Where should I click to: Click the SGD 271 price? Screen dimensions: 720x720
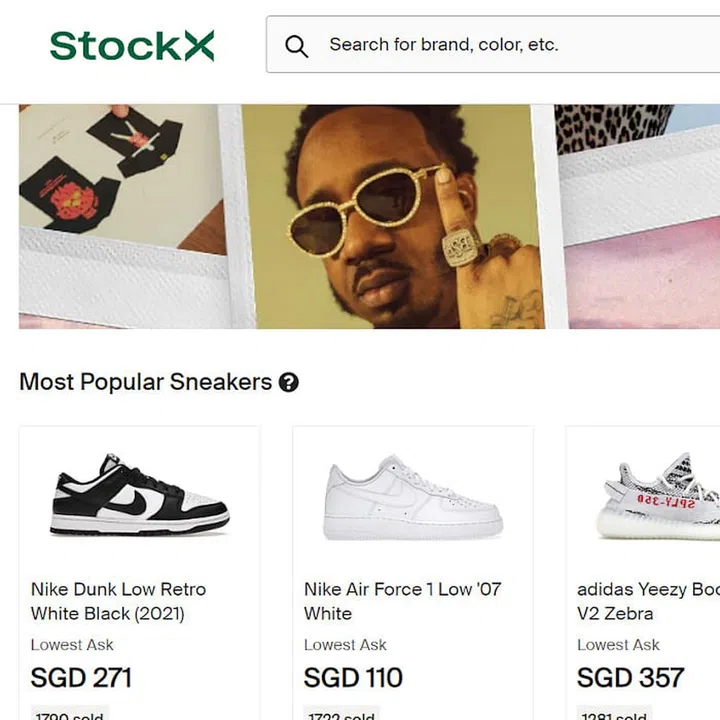[81, 678]
